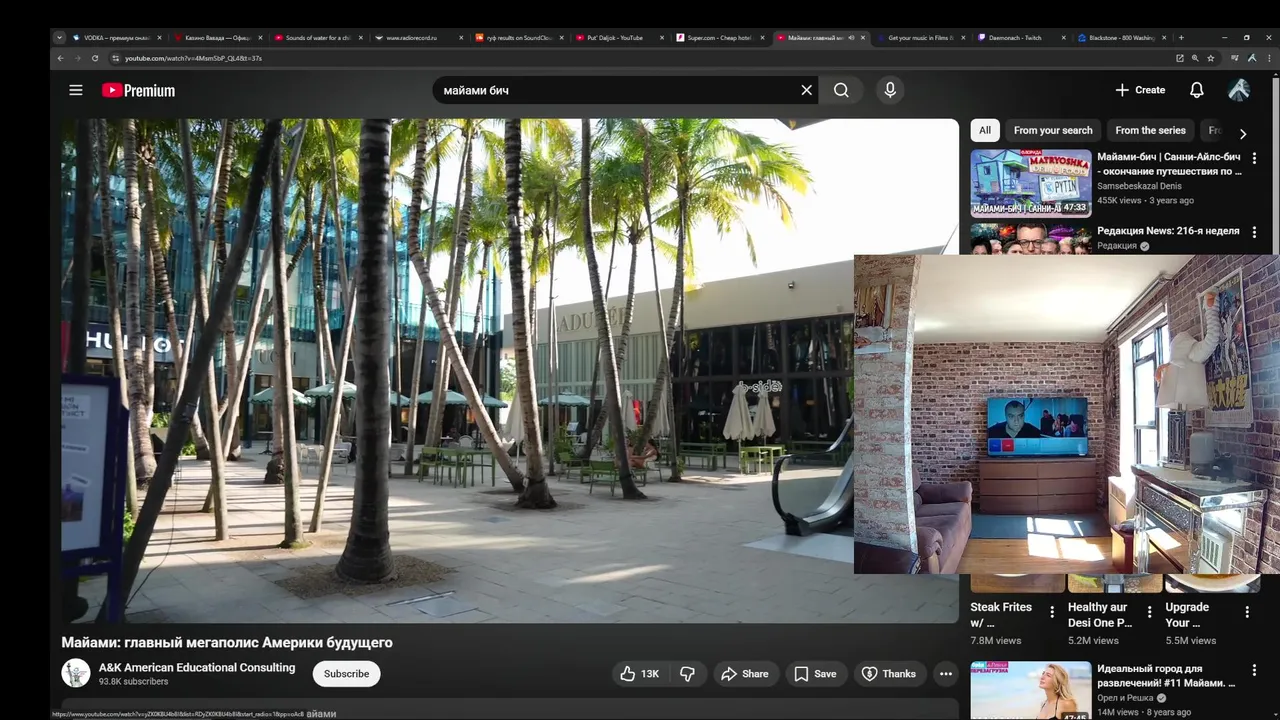Click the browser address bar URL

point(193,58)
